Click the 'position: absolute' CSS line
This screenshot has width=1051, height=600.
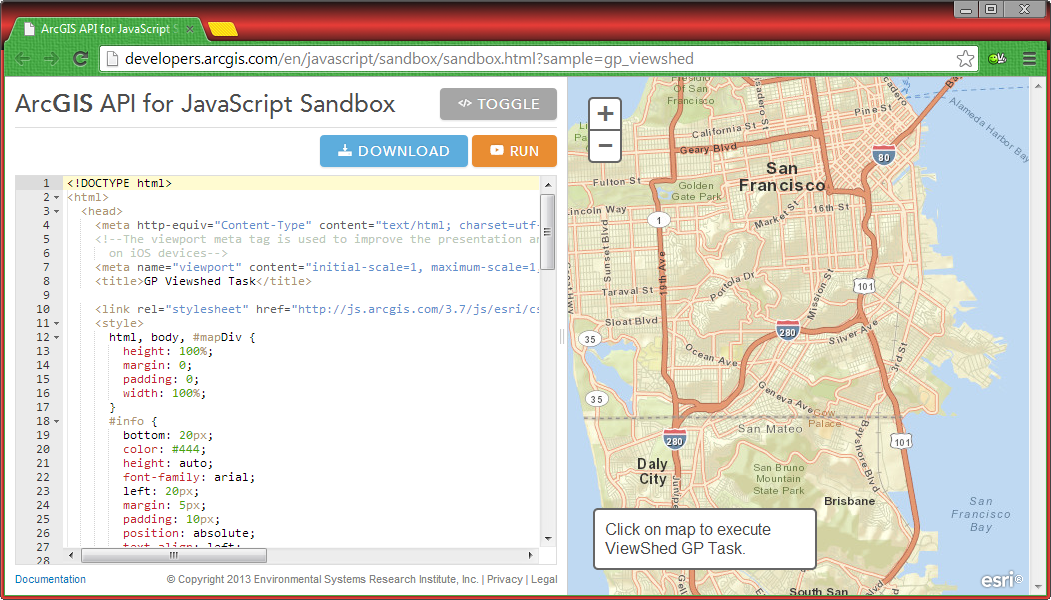[x=189, y=534]
